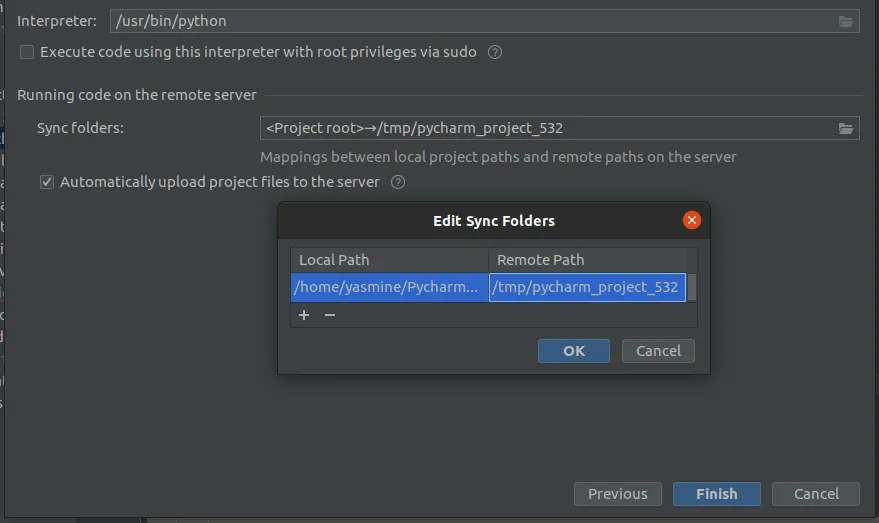The height and width of the screenshot is (523, 879).
Task: Show help for sudo root privileges option
Action: (x=494, y=52)
